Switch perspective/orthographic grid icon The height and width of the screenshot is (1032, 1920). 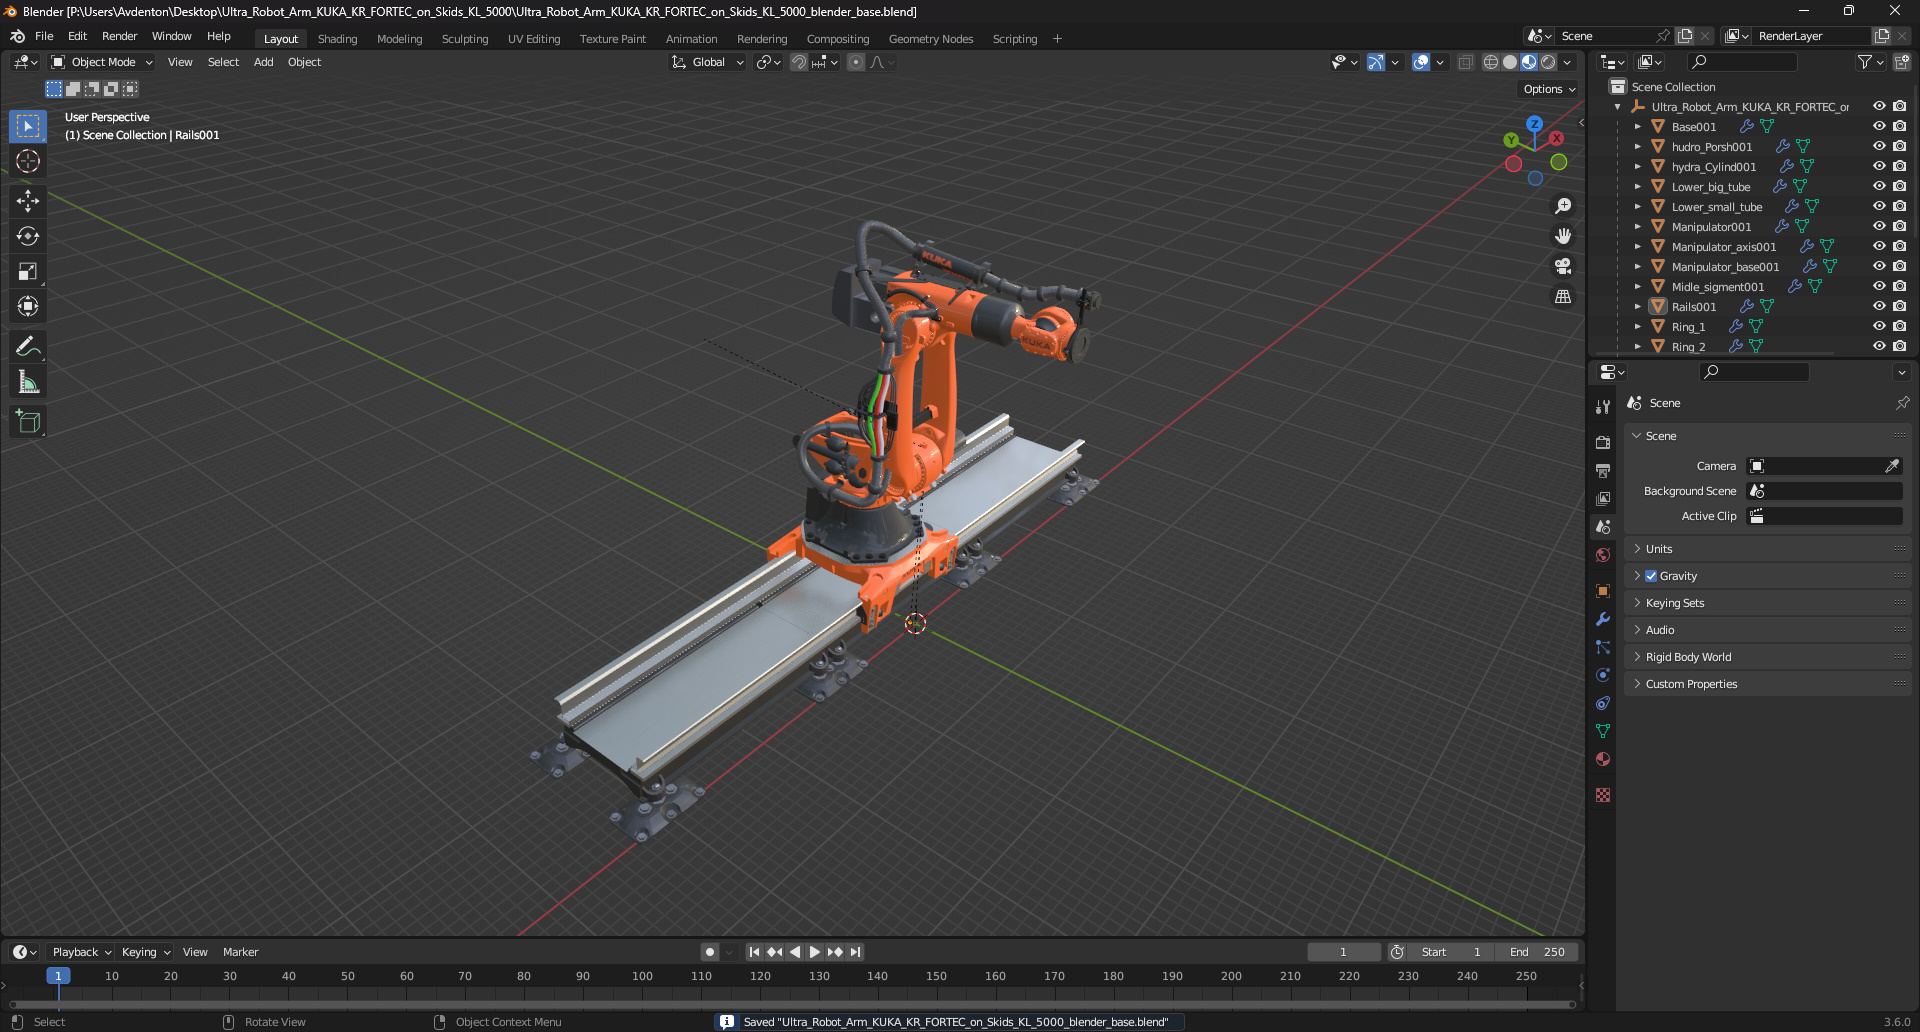tap(1563, 297)
